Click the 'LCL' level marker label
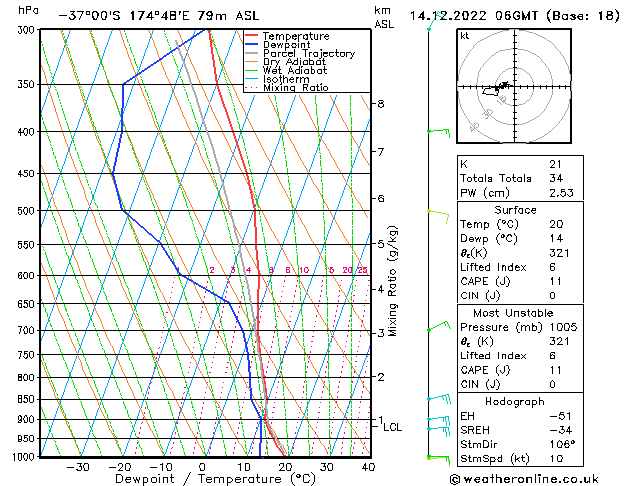The image size is (629, 486). [x=393, y=427]
